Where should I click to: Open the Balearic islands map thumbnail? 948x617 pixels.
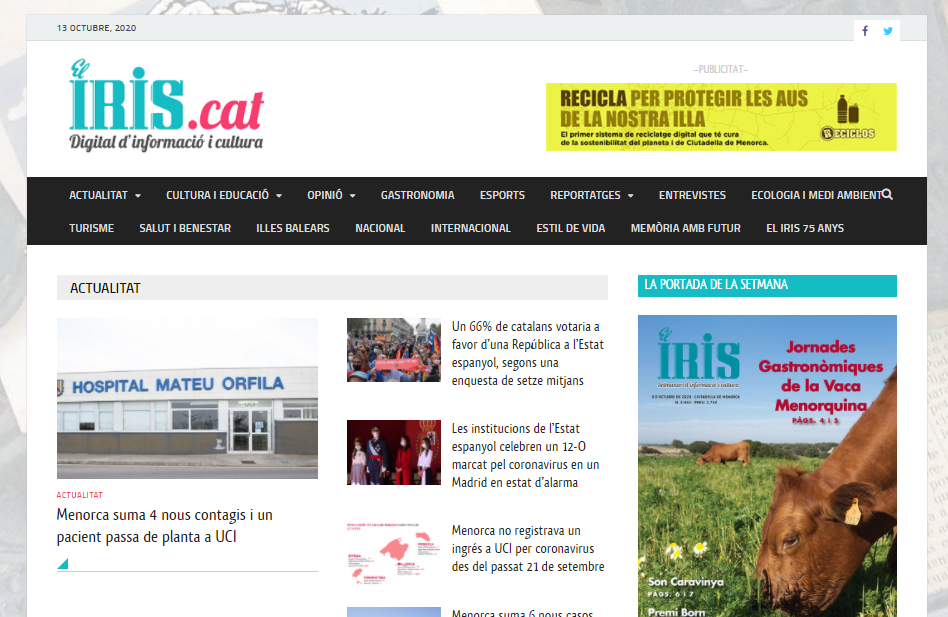coord(394,554)
